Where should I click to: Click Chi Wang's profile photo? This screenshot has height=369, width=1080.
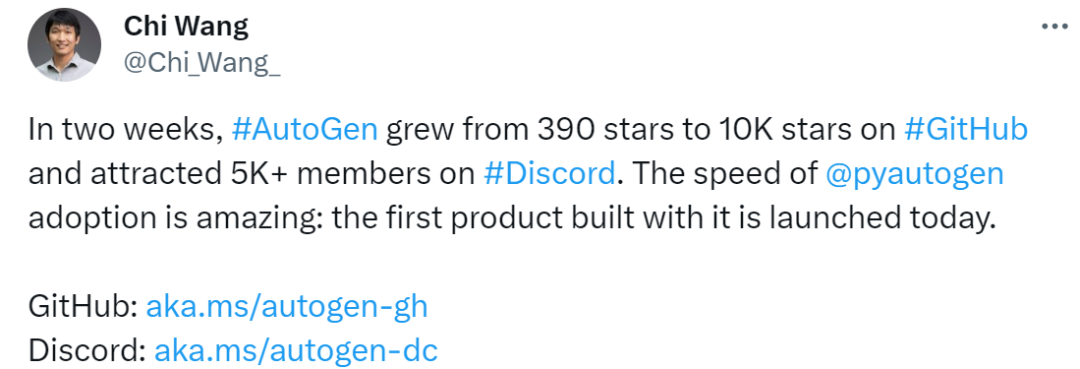(x=64, y=46)
